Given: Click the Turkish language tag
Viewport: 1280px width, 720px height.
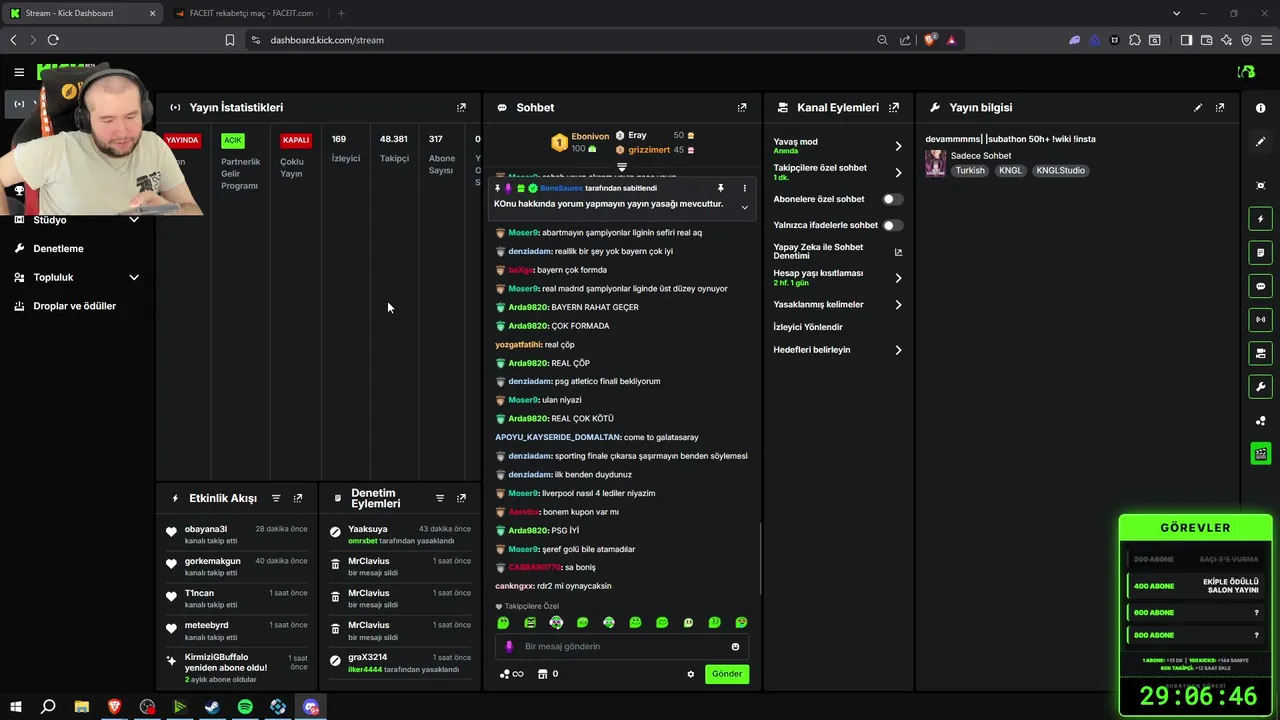Looking at the screenshot, I should coord(970,170).
